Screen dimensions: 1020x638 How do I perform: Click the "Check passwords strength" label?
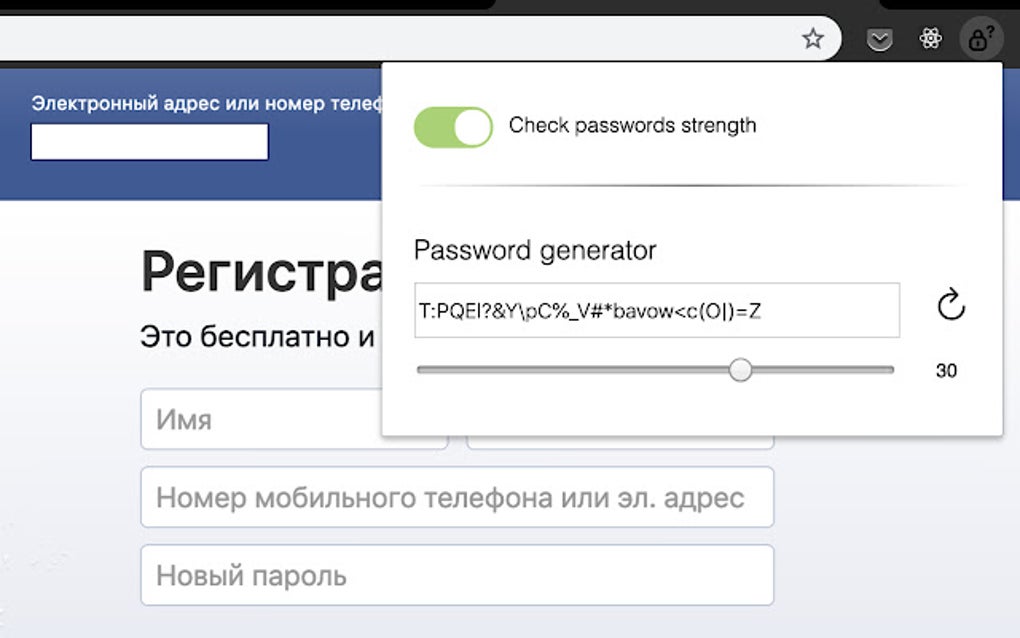point(632,126)
